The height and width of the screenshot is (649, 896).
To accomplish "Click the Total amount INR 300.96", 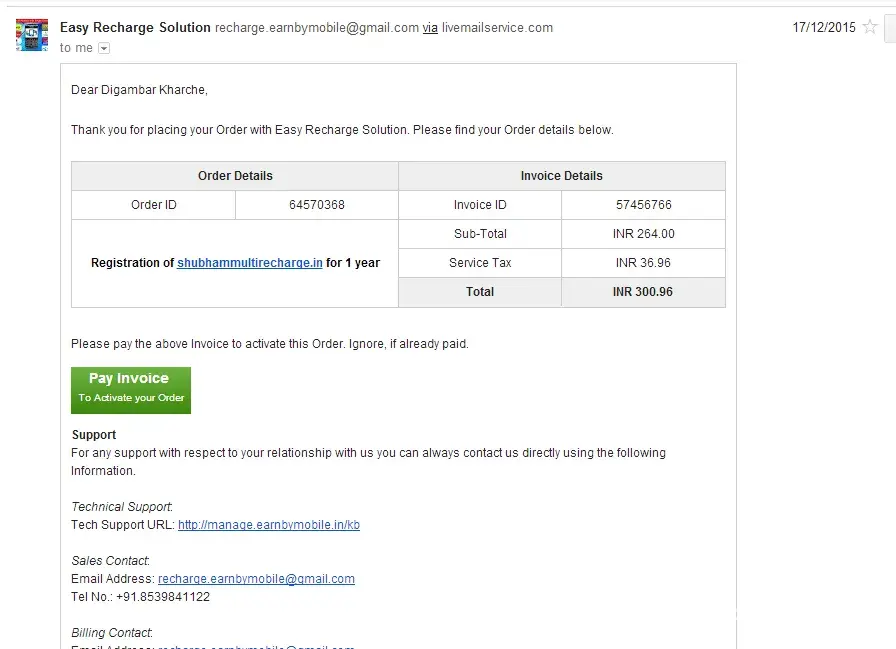I will coord(643,292).
